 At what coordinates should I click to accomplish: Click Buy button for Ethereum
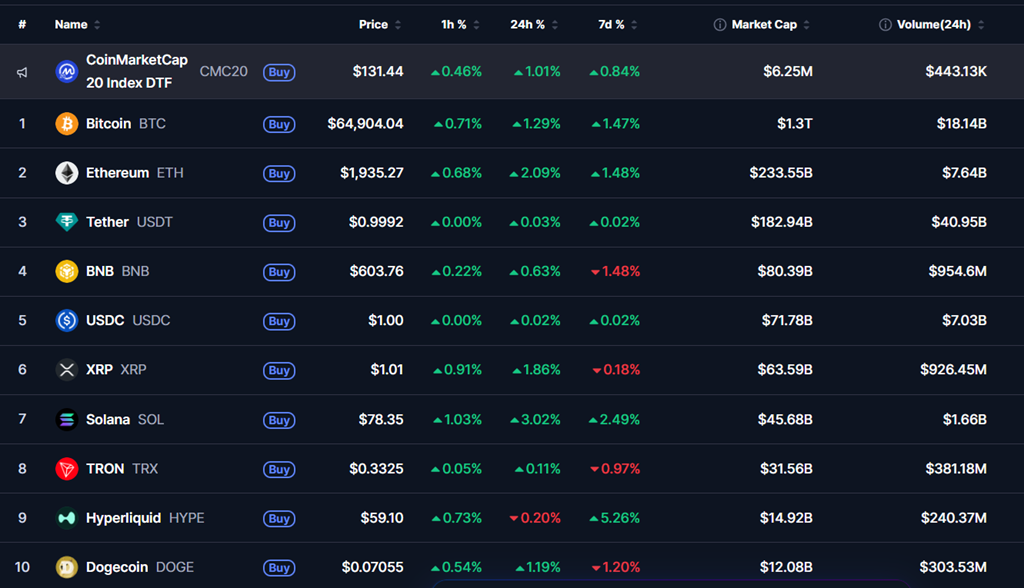[x=279, y=173]
